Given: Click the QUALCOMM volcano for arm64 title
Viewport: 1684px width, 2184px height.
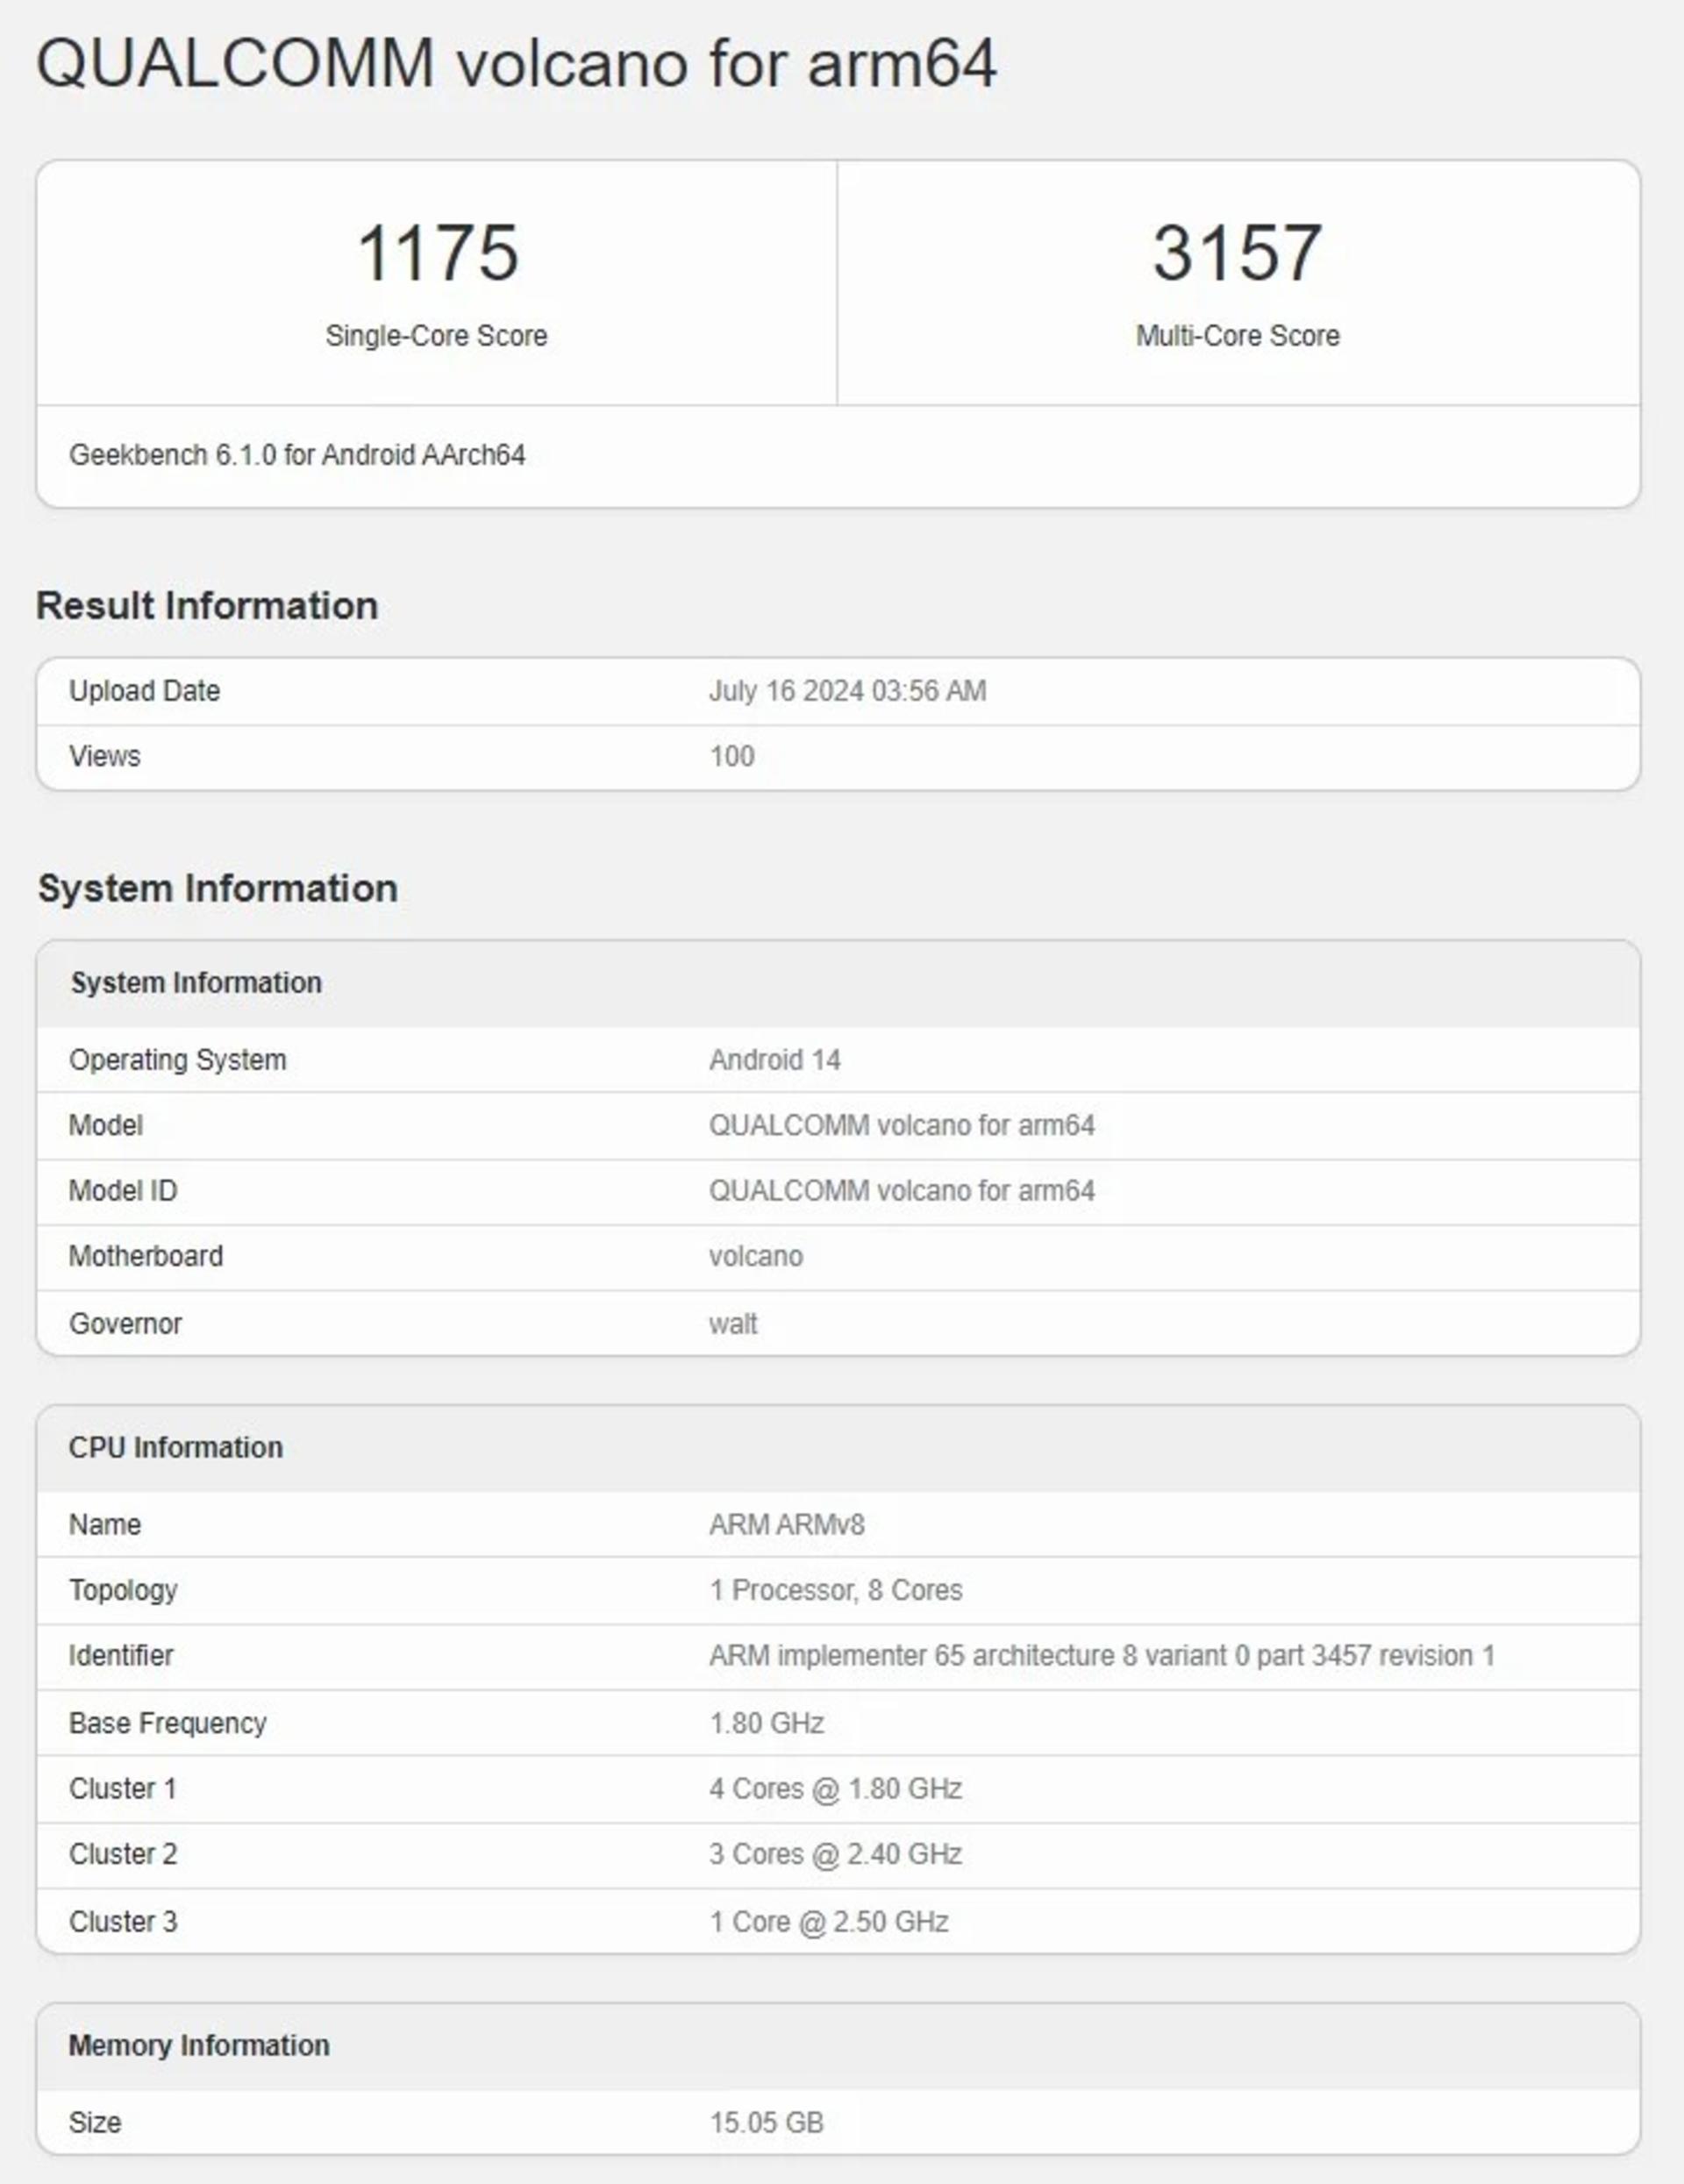Looking at the screenshot, I should [x=516, y=63].
